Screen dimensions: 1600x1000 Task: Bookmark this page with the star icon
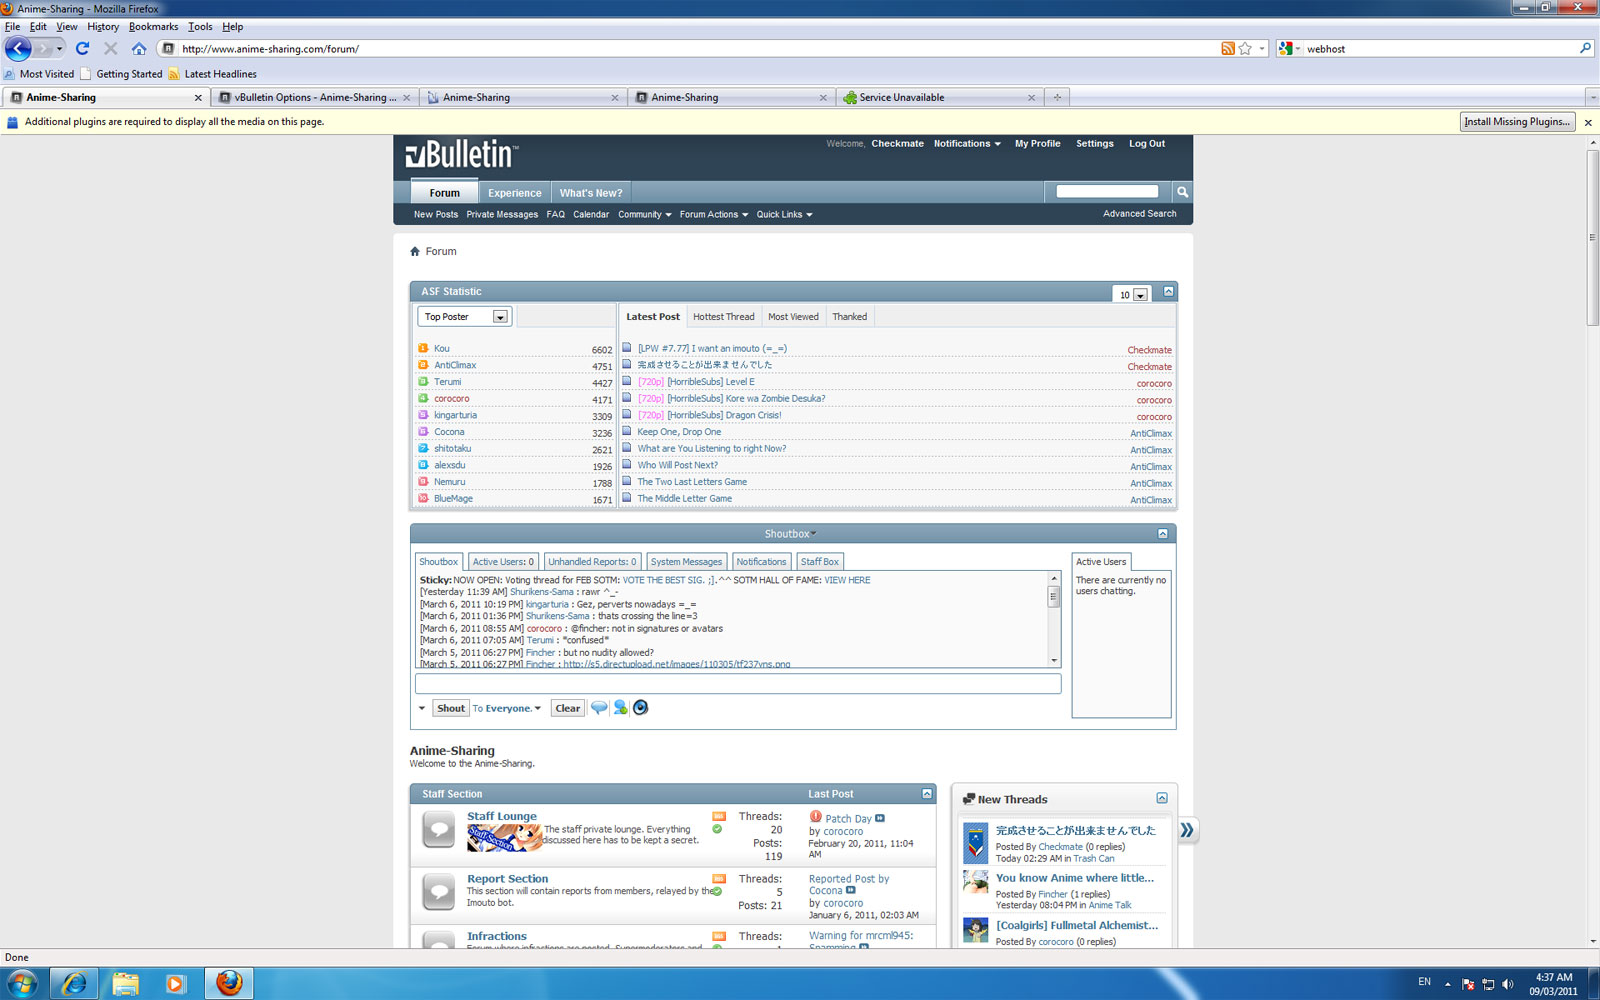pyautogui.click(x=1245, y=48)
